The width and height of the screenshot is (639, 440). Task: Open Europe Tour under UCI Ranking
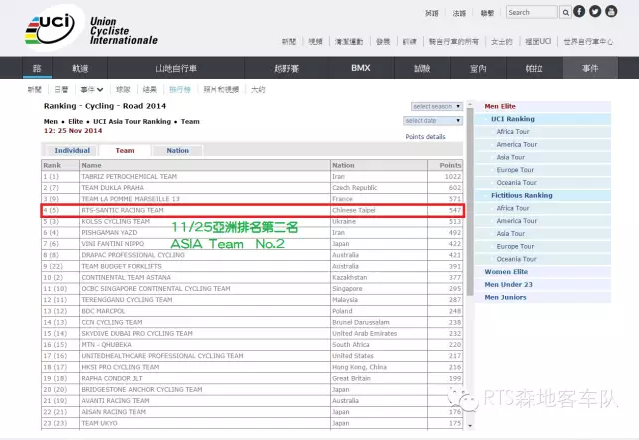[515, 170]
